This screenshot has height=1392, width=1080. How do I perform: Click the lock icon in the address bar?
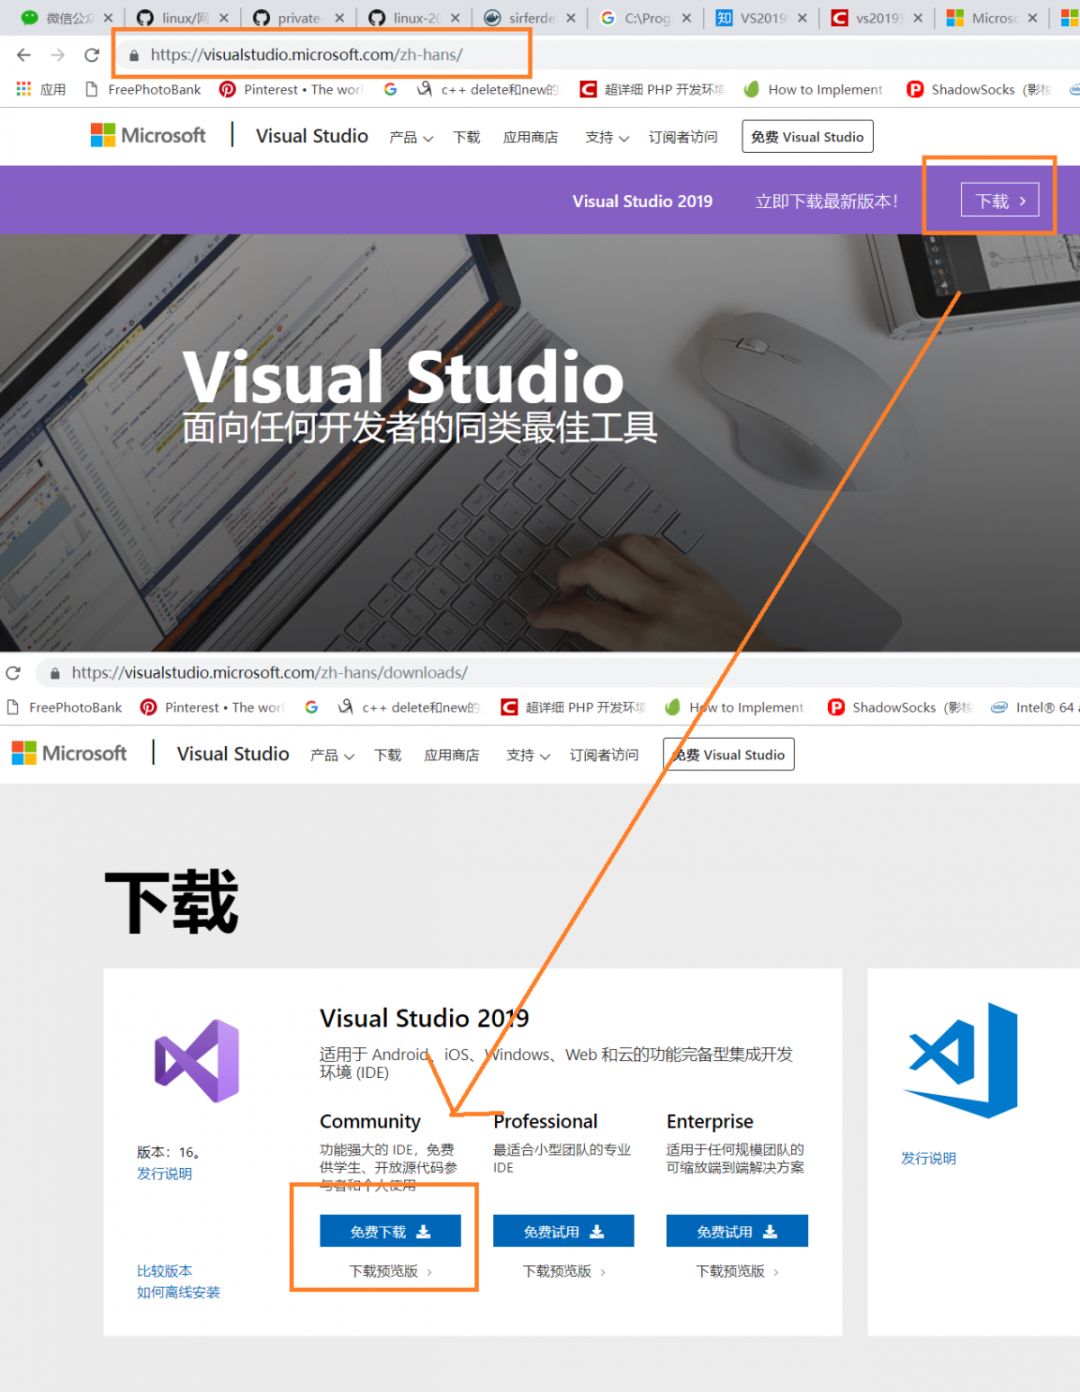click(134, 55)
